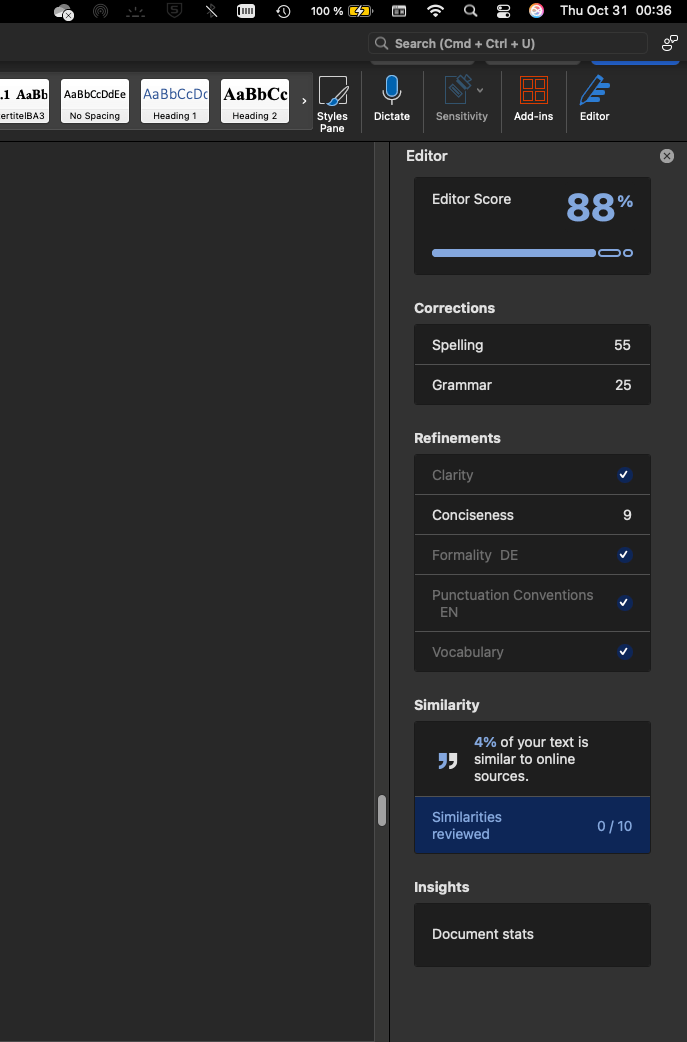Screen dimensions: 687x1042
Task: Toggle the Editor ribbon button
Action: [x=594, y=98]
